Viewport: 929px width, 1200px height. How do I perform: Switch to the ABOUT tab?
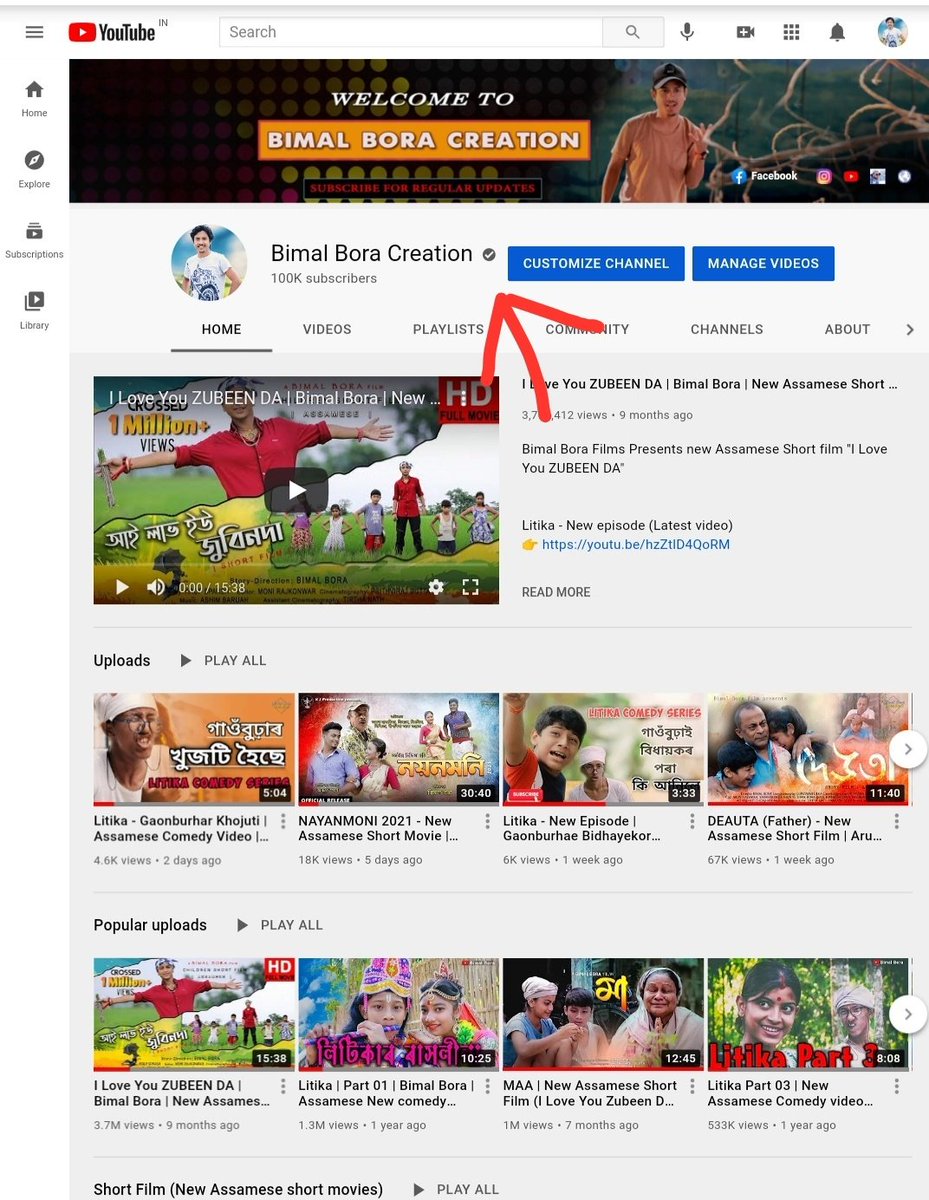(x=847, y=329)
